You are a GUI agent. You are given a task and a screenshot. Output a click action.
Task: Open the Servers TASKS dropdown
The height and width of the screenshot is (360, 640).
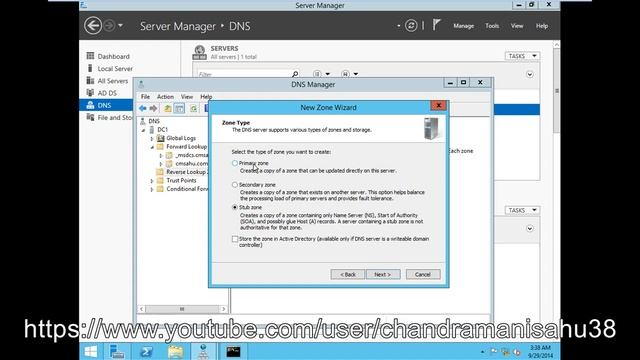click(x=522, y=56)
